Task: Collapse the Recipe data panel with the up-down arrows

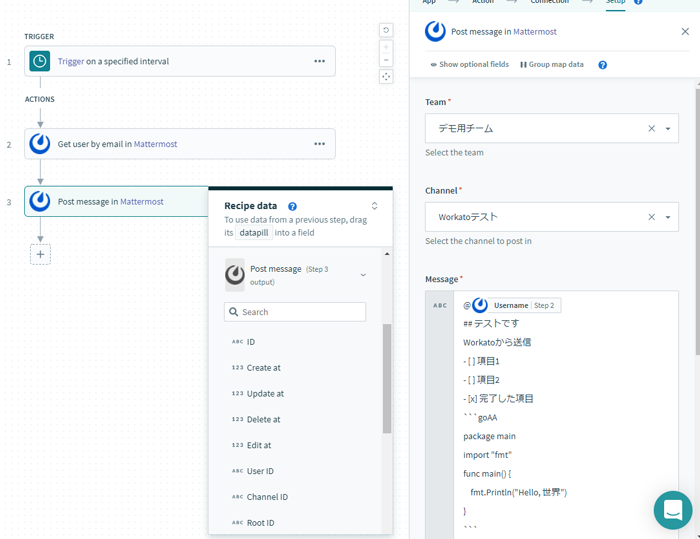Action: tap(374, 206)
